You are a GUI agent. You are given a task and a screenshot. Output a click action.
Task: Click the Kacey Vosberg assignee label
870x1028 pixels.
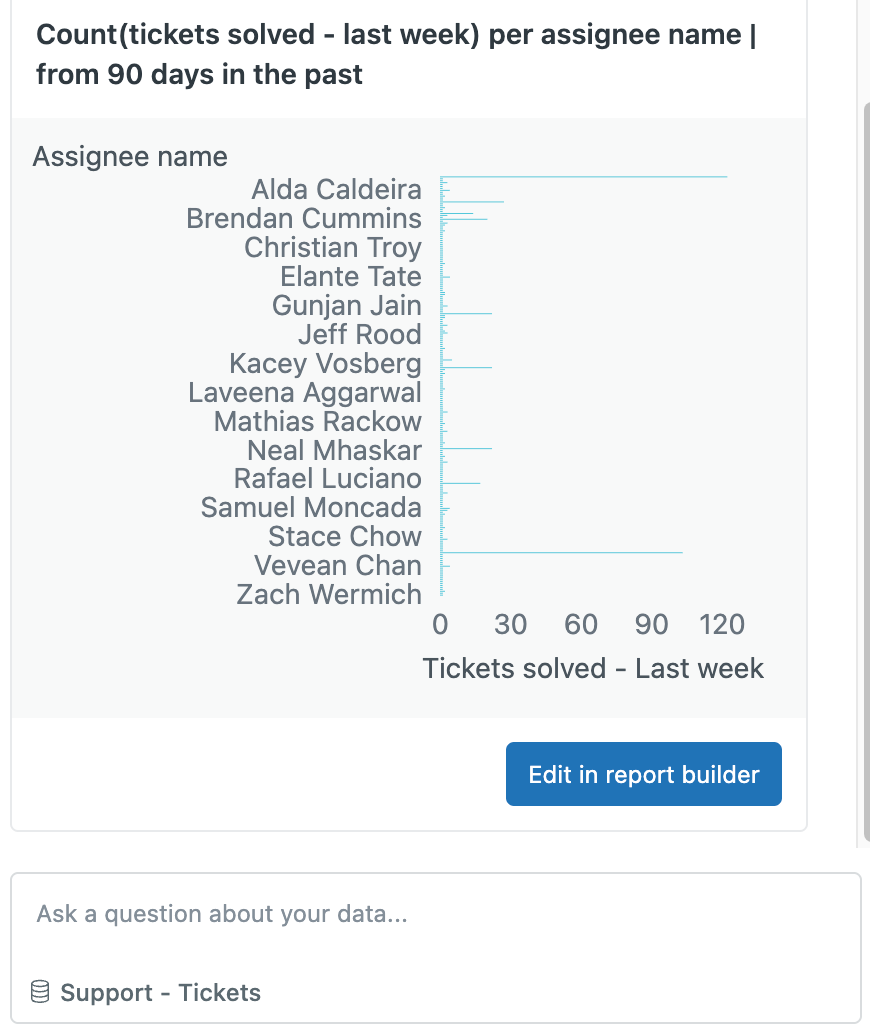[325, 363]
